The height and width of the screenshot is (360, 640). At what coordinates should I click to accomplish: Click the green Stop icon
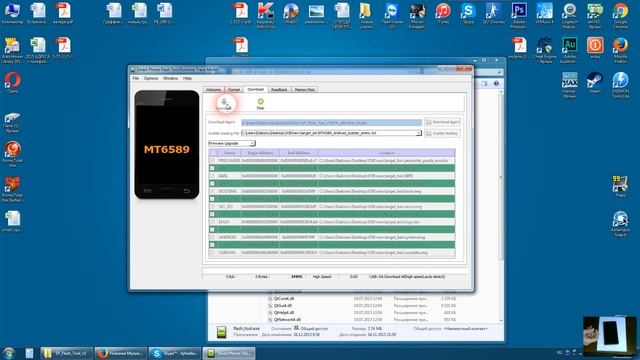[x=260, y=103]
